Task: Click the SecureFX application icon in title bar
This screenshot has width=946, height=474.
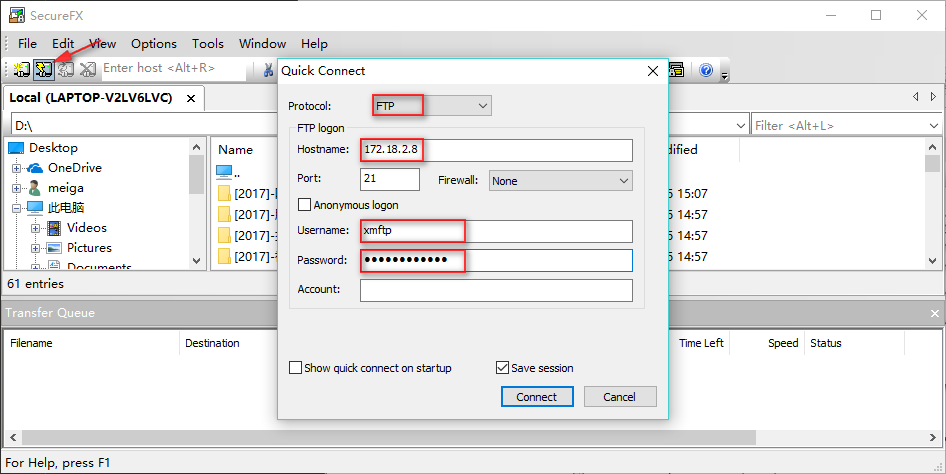Action: tap(16, 15)
